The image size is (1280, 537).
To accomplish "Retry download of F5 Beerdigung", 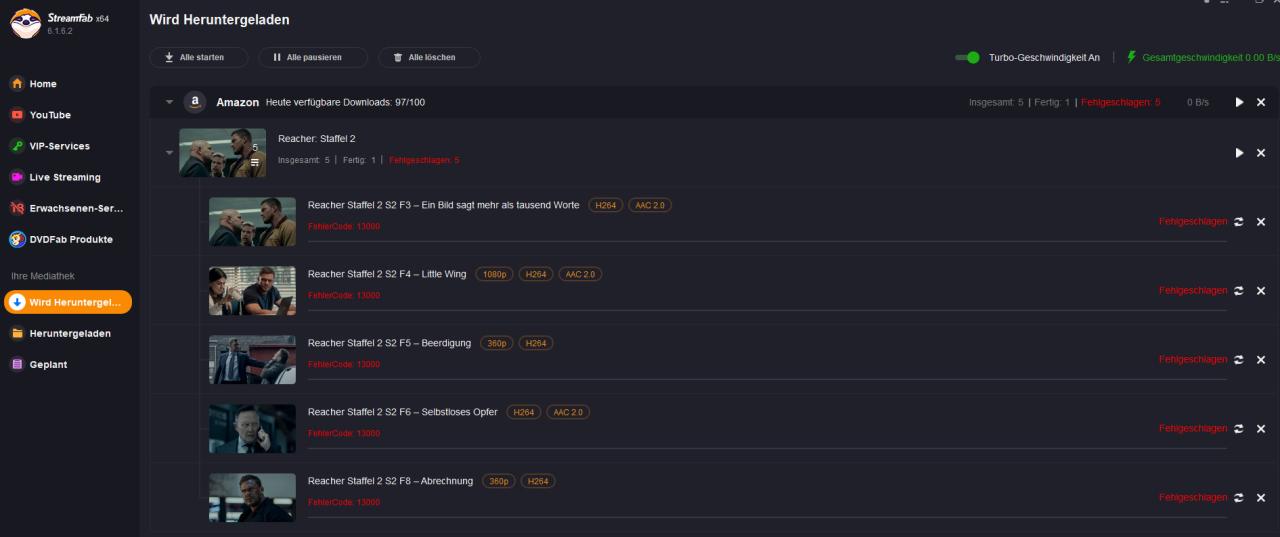I will (1240, 359).
